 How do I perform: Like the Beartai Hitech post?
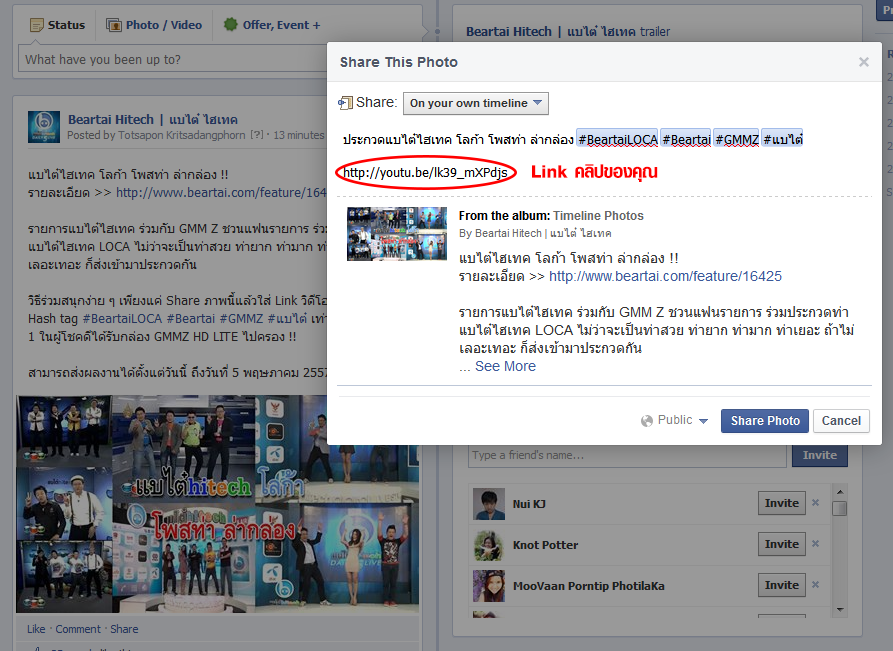coord(36,629)
